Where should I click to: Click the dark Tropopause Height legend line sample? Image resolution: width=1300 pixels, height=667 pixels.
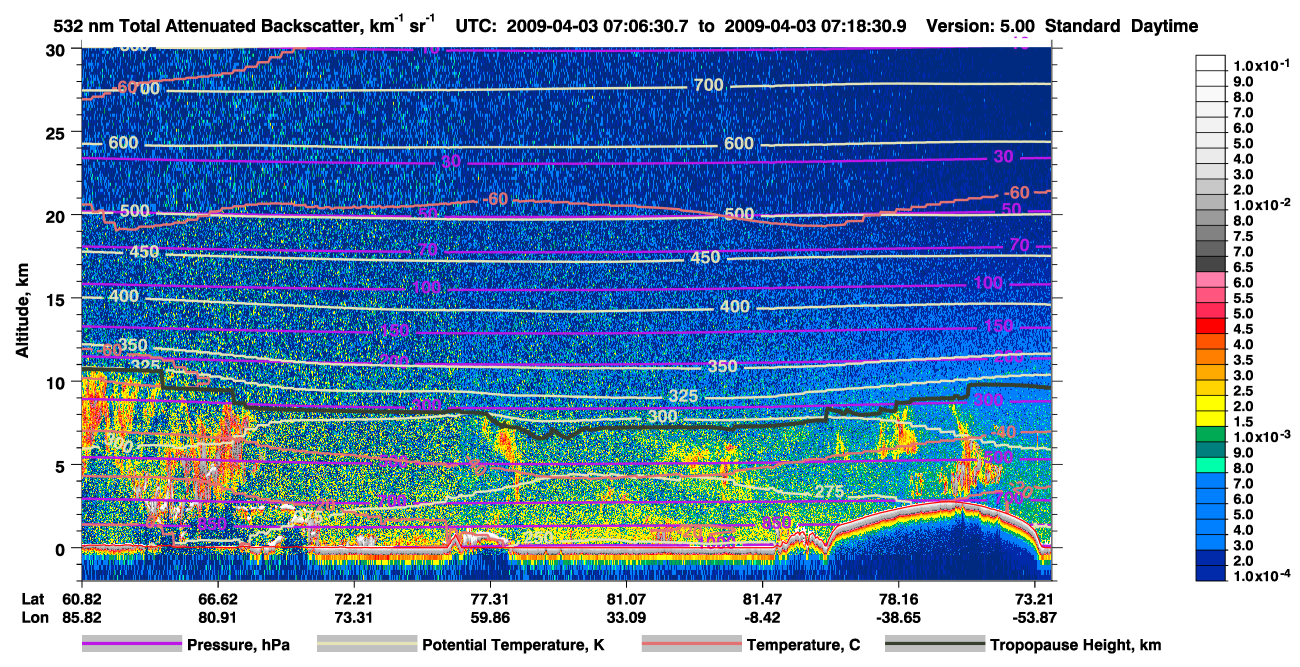coord(936,645)
